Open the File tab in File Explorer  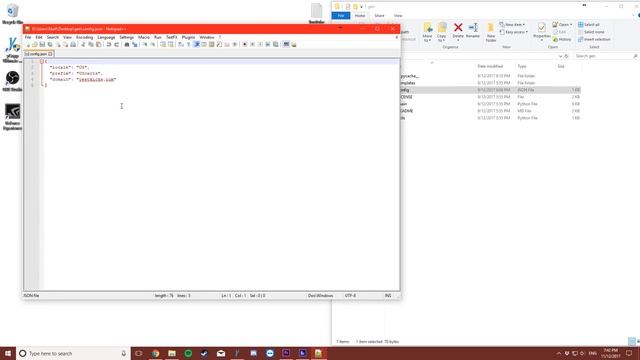(341, 16)
